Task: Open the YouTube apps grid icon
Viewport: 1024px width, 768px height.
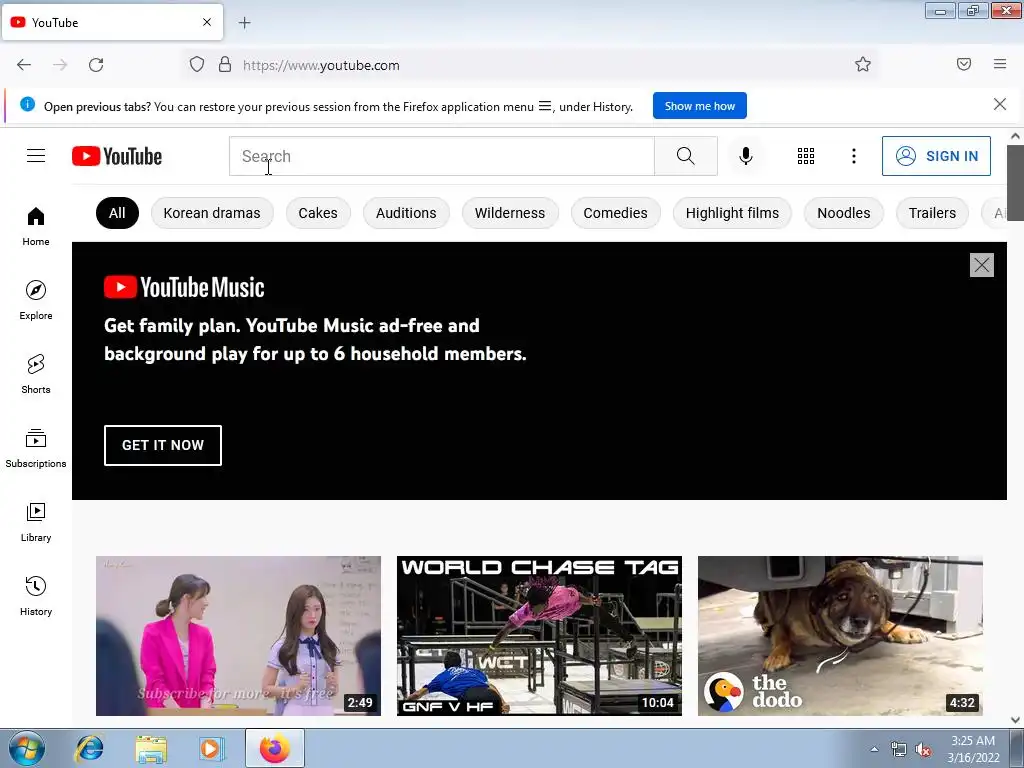Action: (x=805, y=156)
